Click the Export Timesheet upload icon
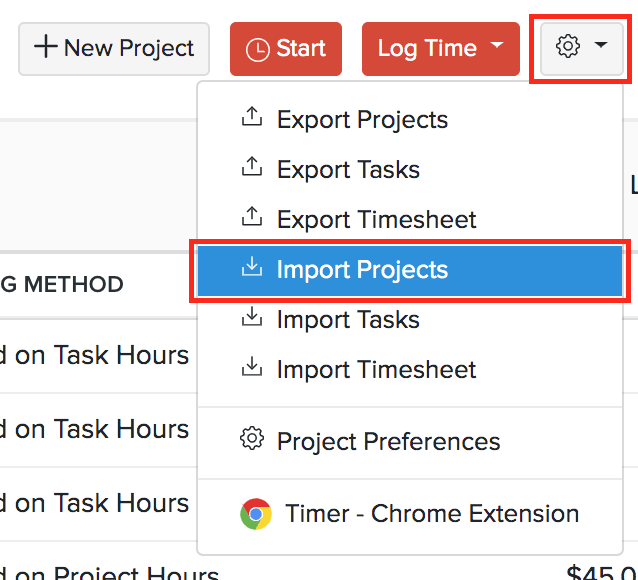Viewport: 638px width, 580px height. [252, 218]
